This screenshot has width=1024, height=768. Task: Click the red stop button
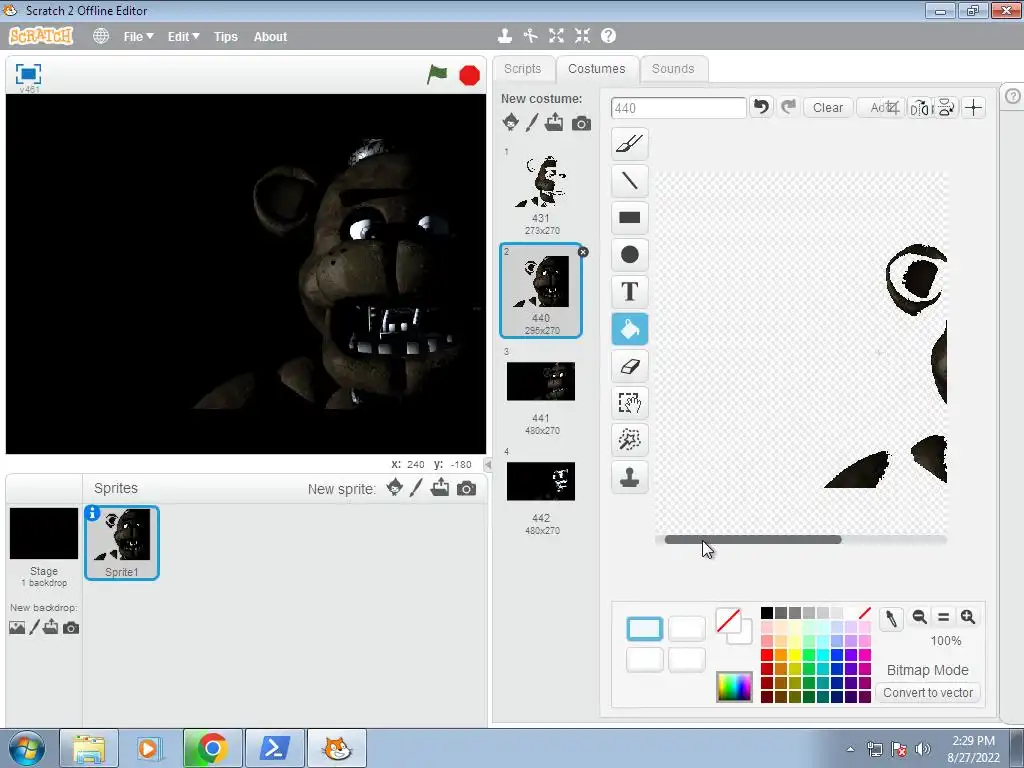[469, 76]
